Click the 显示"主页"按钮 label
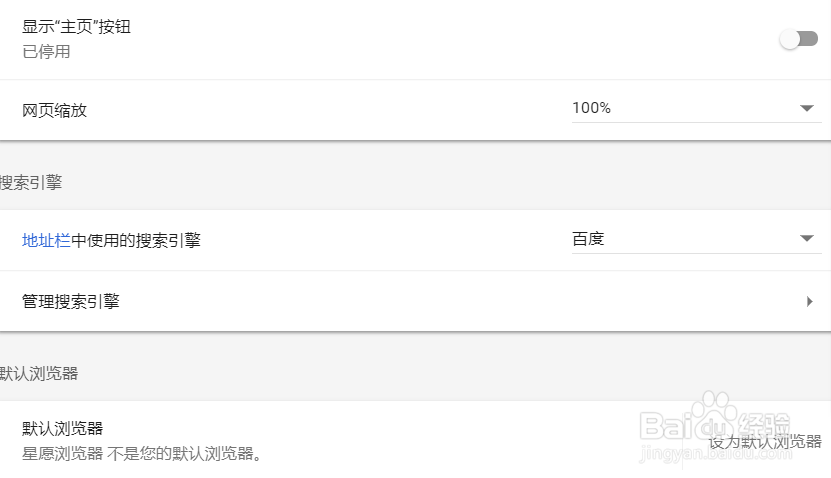The height and width of the screenshot is (478, 831). (x=76, y=27)
